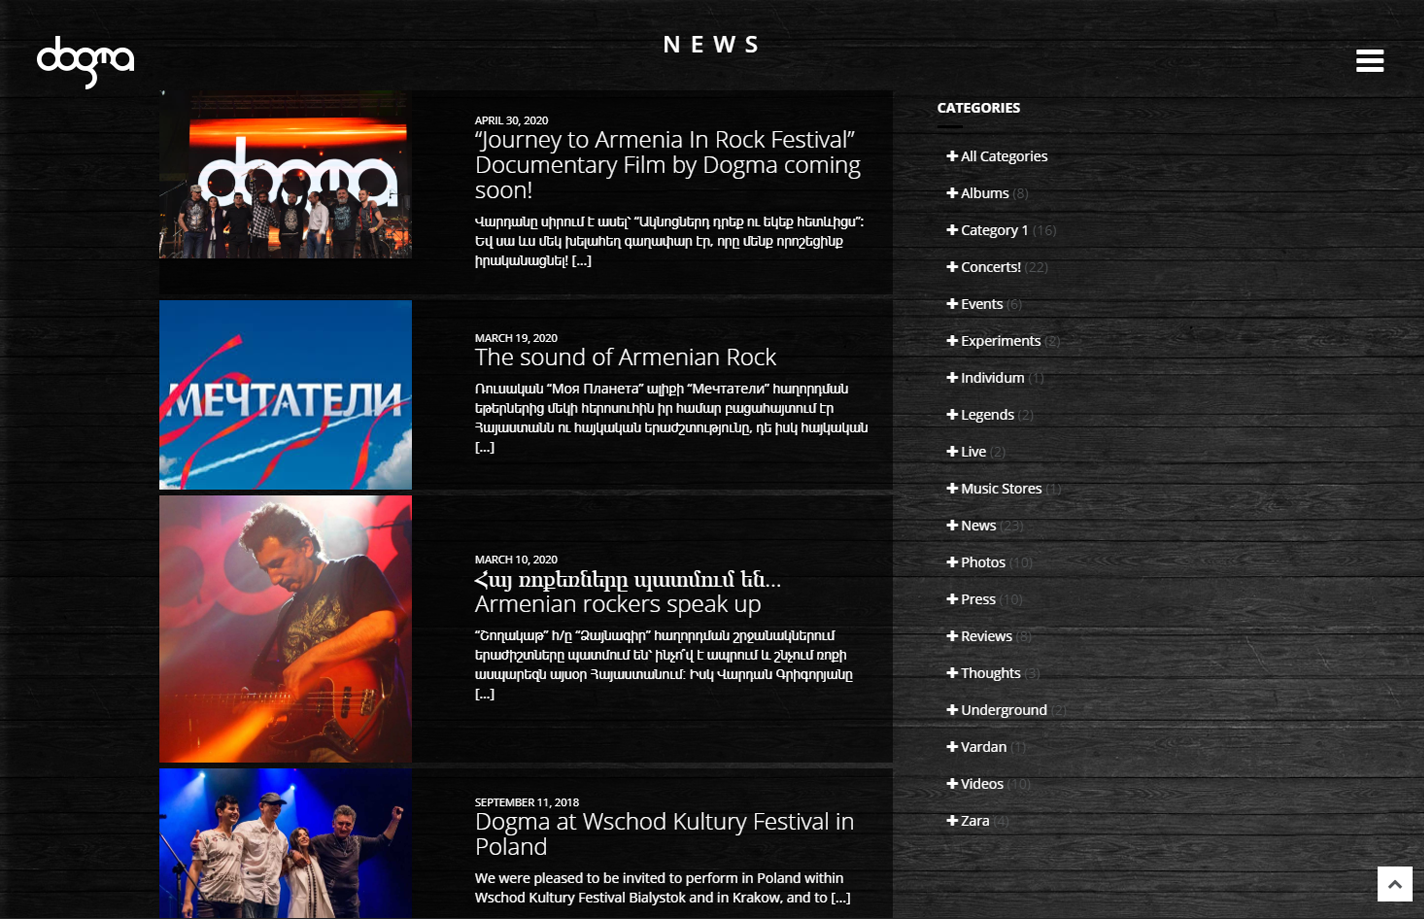1424x919 pixels.
Task: Click "We were pleased to be invited" excerpt
Action: 663,888
